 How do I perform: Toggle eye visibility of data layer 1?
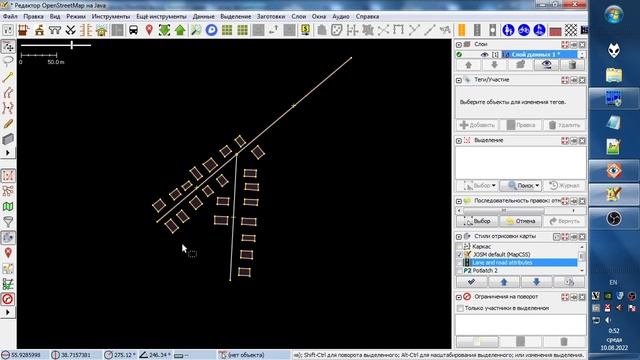484,54
